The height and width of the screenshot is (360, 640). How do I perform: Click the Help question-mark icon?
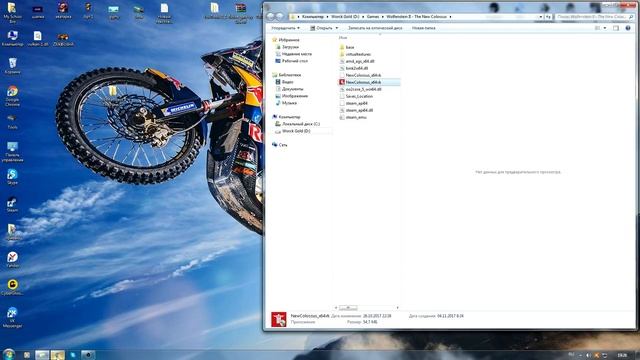click(x=628, y=28)
